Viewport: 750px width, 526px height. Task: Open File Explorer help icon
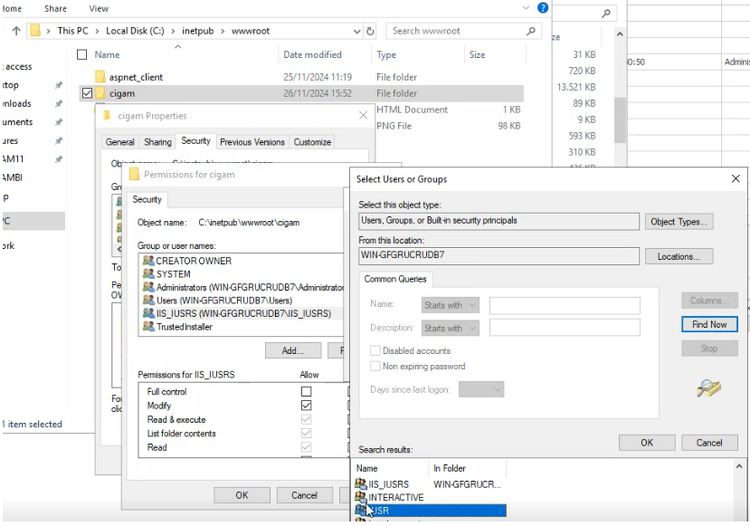(542, 8)
